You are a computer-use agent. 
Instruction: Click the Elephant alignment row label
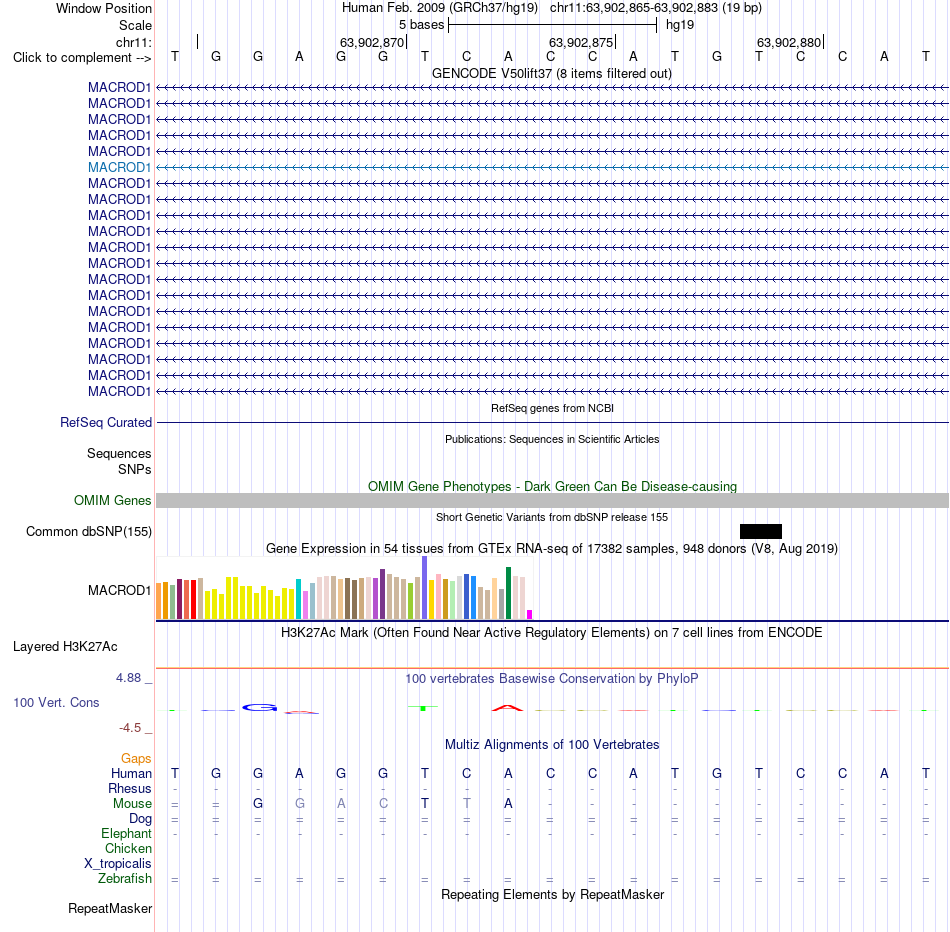click(x=126, y=833)
